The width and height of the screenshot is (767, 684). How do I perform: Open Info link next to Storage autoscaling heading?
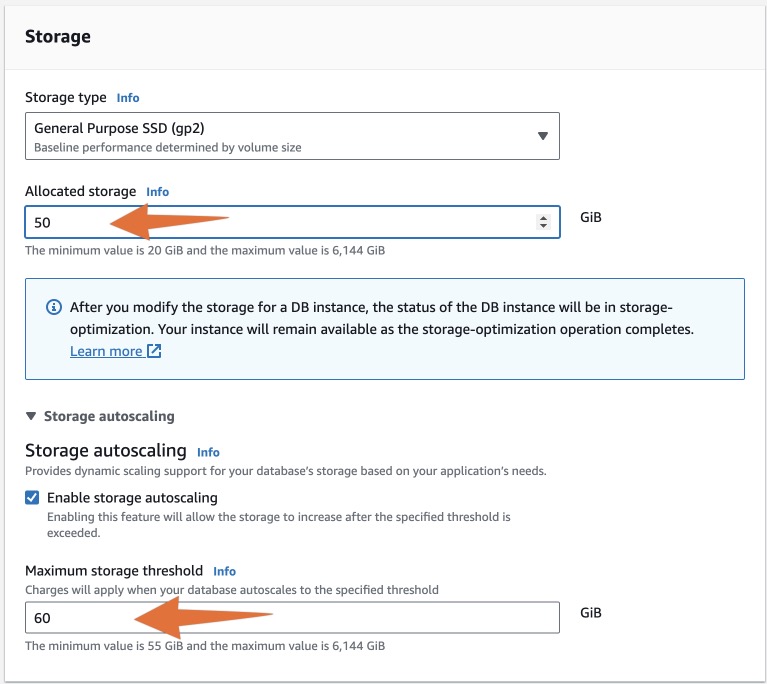208,452
